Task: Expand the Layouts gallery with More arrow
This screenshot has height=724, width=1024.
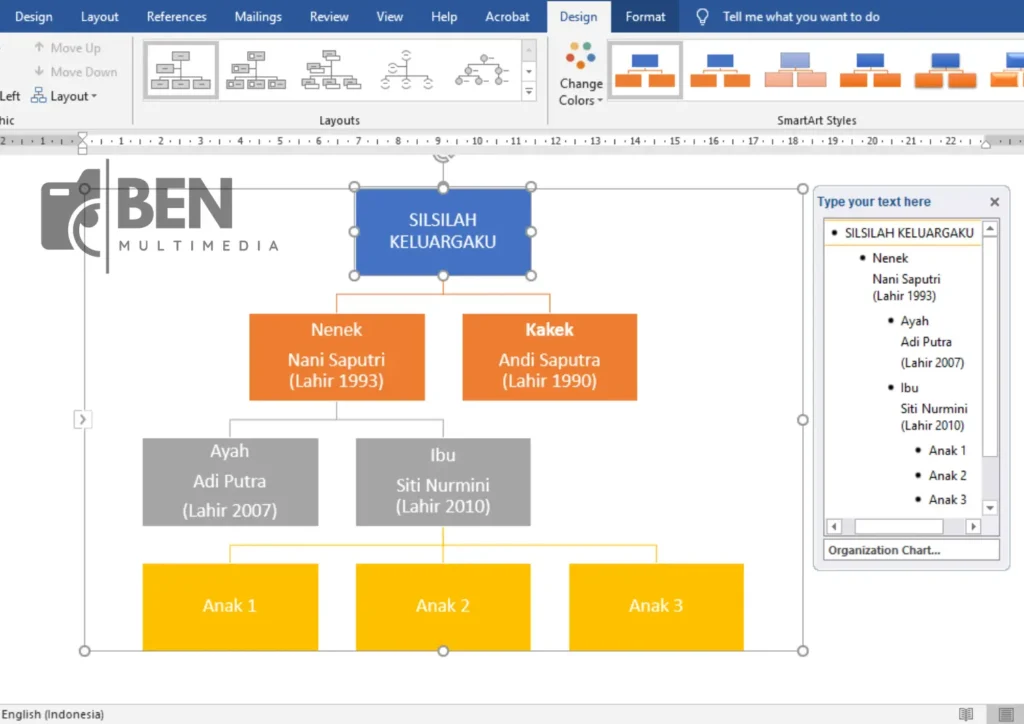Action: coord(529,92)
